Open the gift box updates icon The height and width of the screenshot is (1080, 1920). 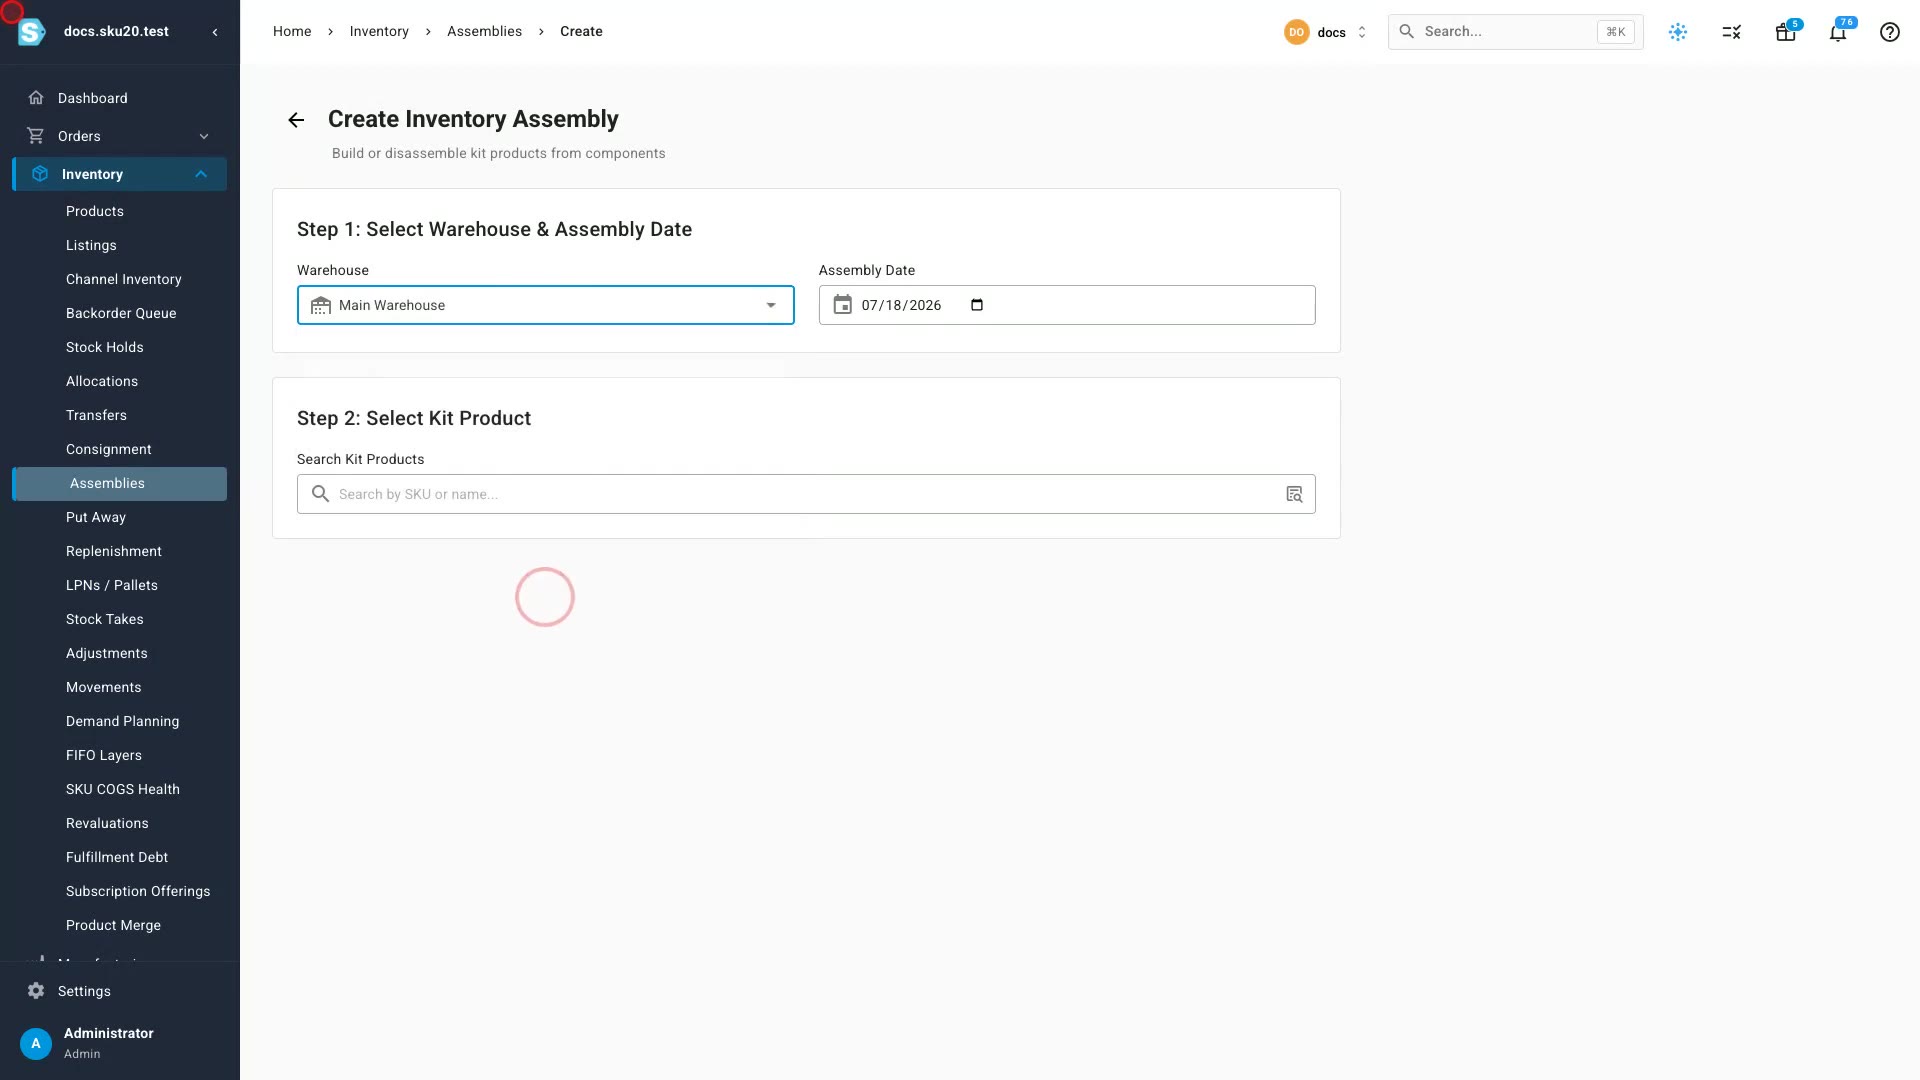pos(1785,32)
